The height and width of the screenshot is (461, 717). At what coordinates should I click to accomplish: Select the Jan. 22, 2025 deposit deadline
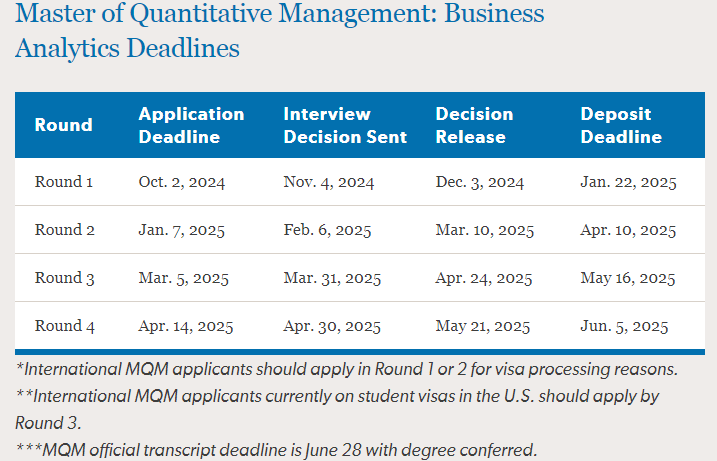(628, 182)
